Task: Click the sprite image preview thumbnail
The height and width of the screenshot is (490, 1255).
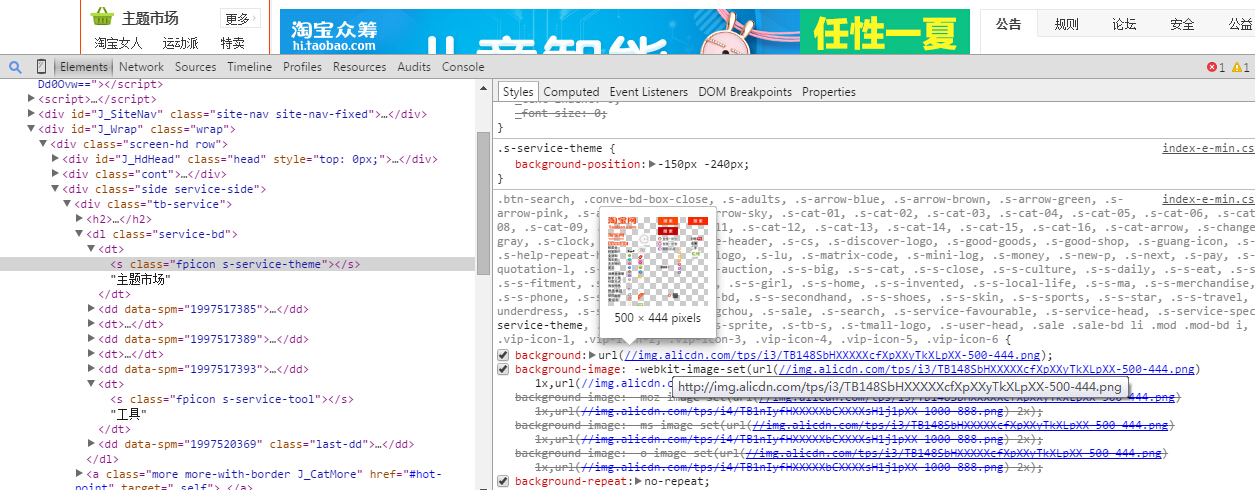Action: 659,260
